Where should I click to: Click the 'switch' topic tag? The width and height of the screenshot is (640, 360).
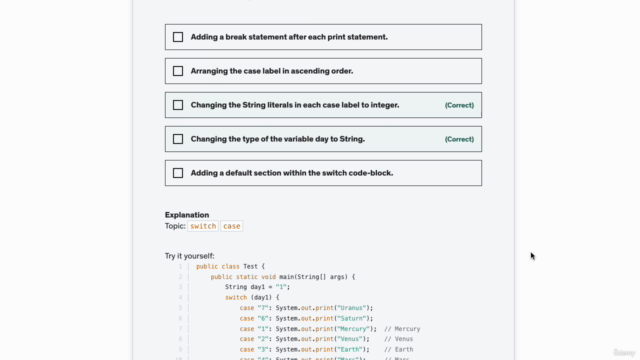pyautogui.click(x=203, y=226)
